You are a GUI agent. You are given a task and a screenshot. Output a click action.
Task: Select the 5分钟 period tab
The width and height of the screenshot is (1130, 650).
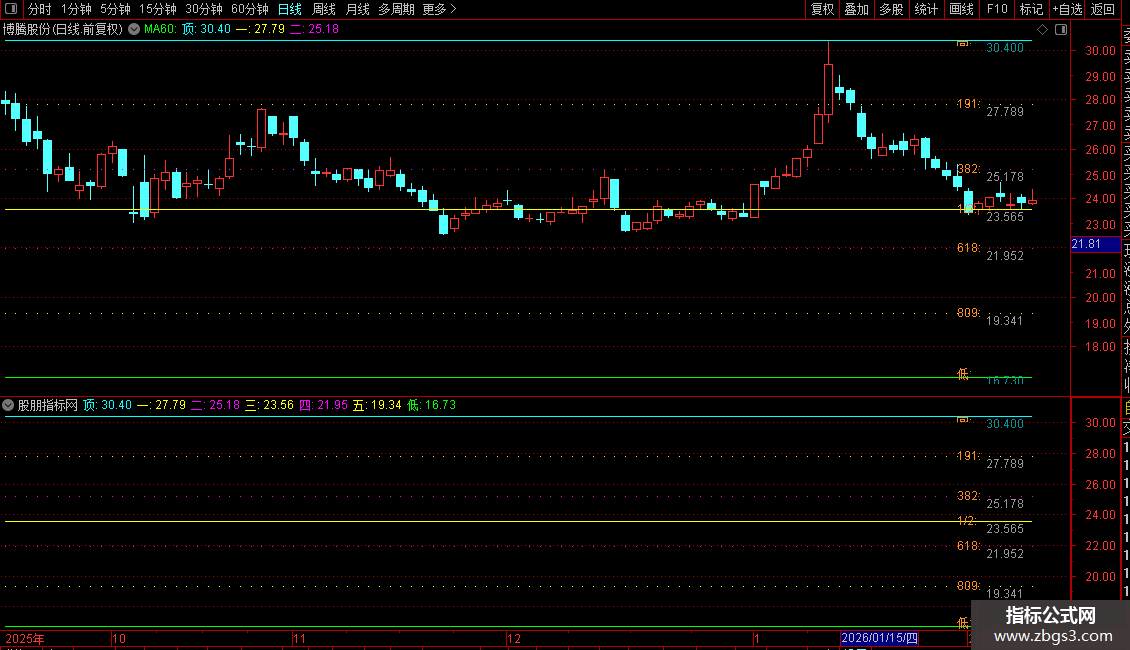point(115,9)
